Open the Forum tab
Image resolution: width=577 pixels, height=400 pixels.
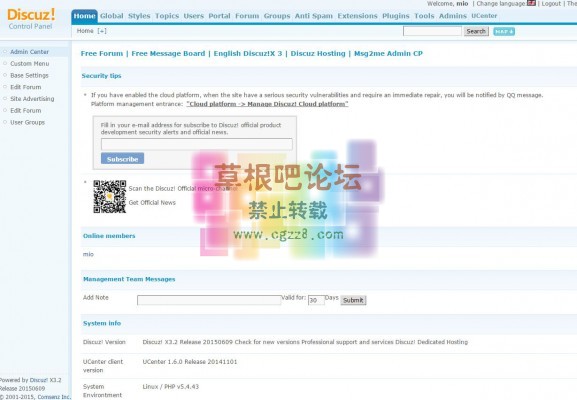(x=247, y=16)
